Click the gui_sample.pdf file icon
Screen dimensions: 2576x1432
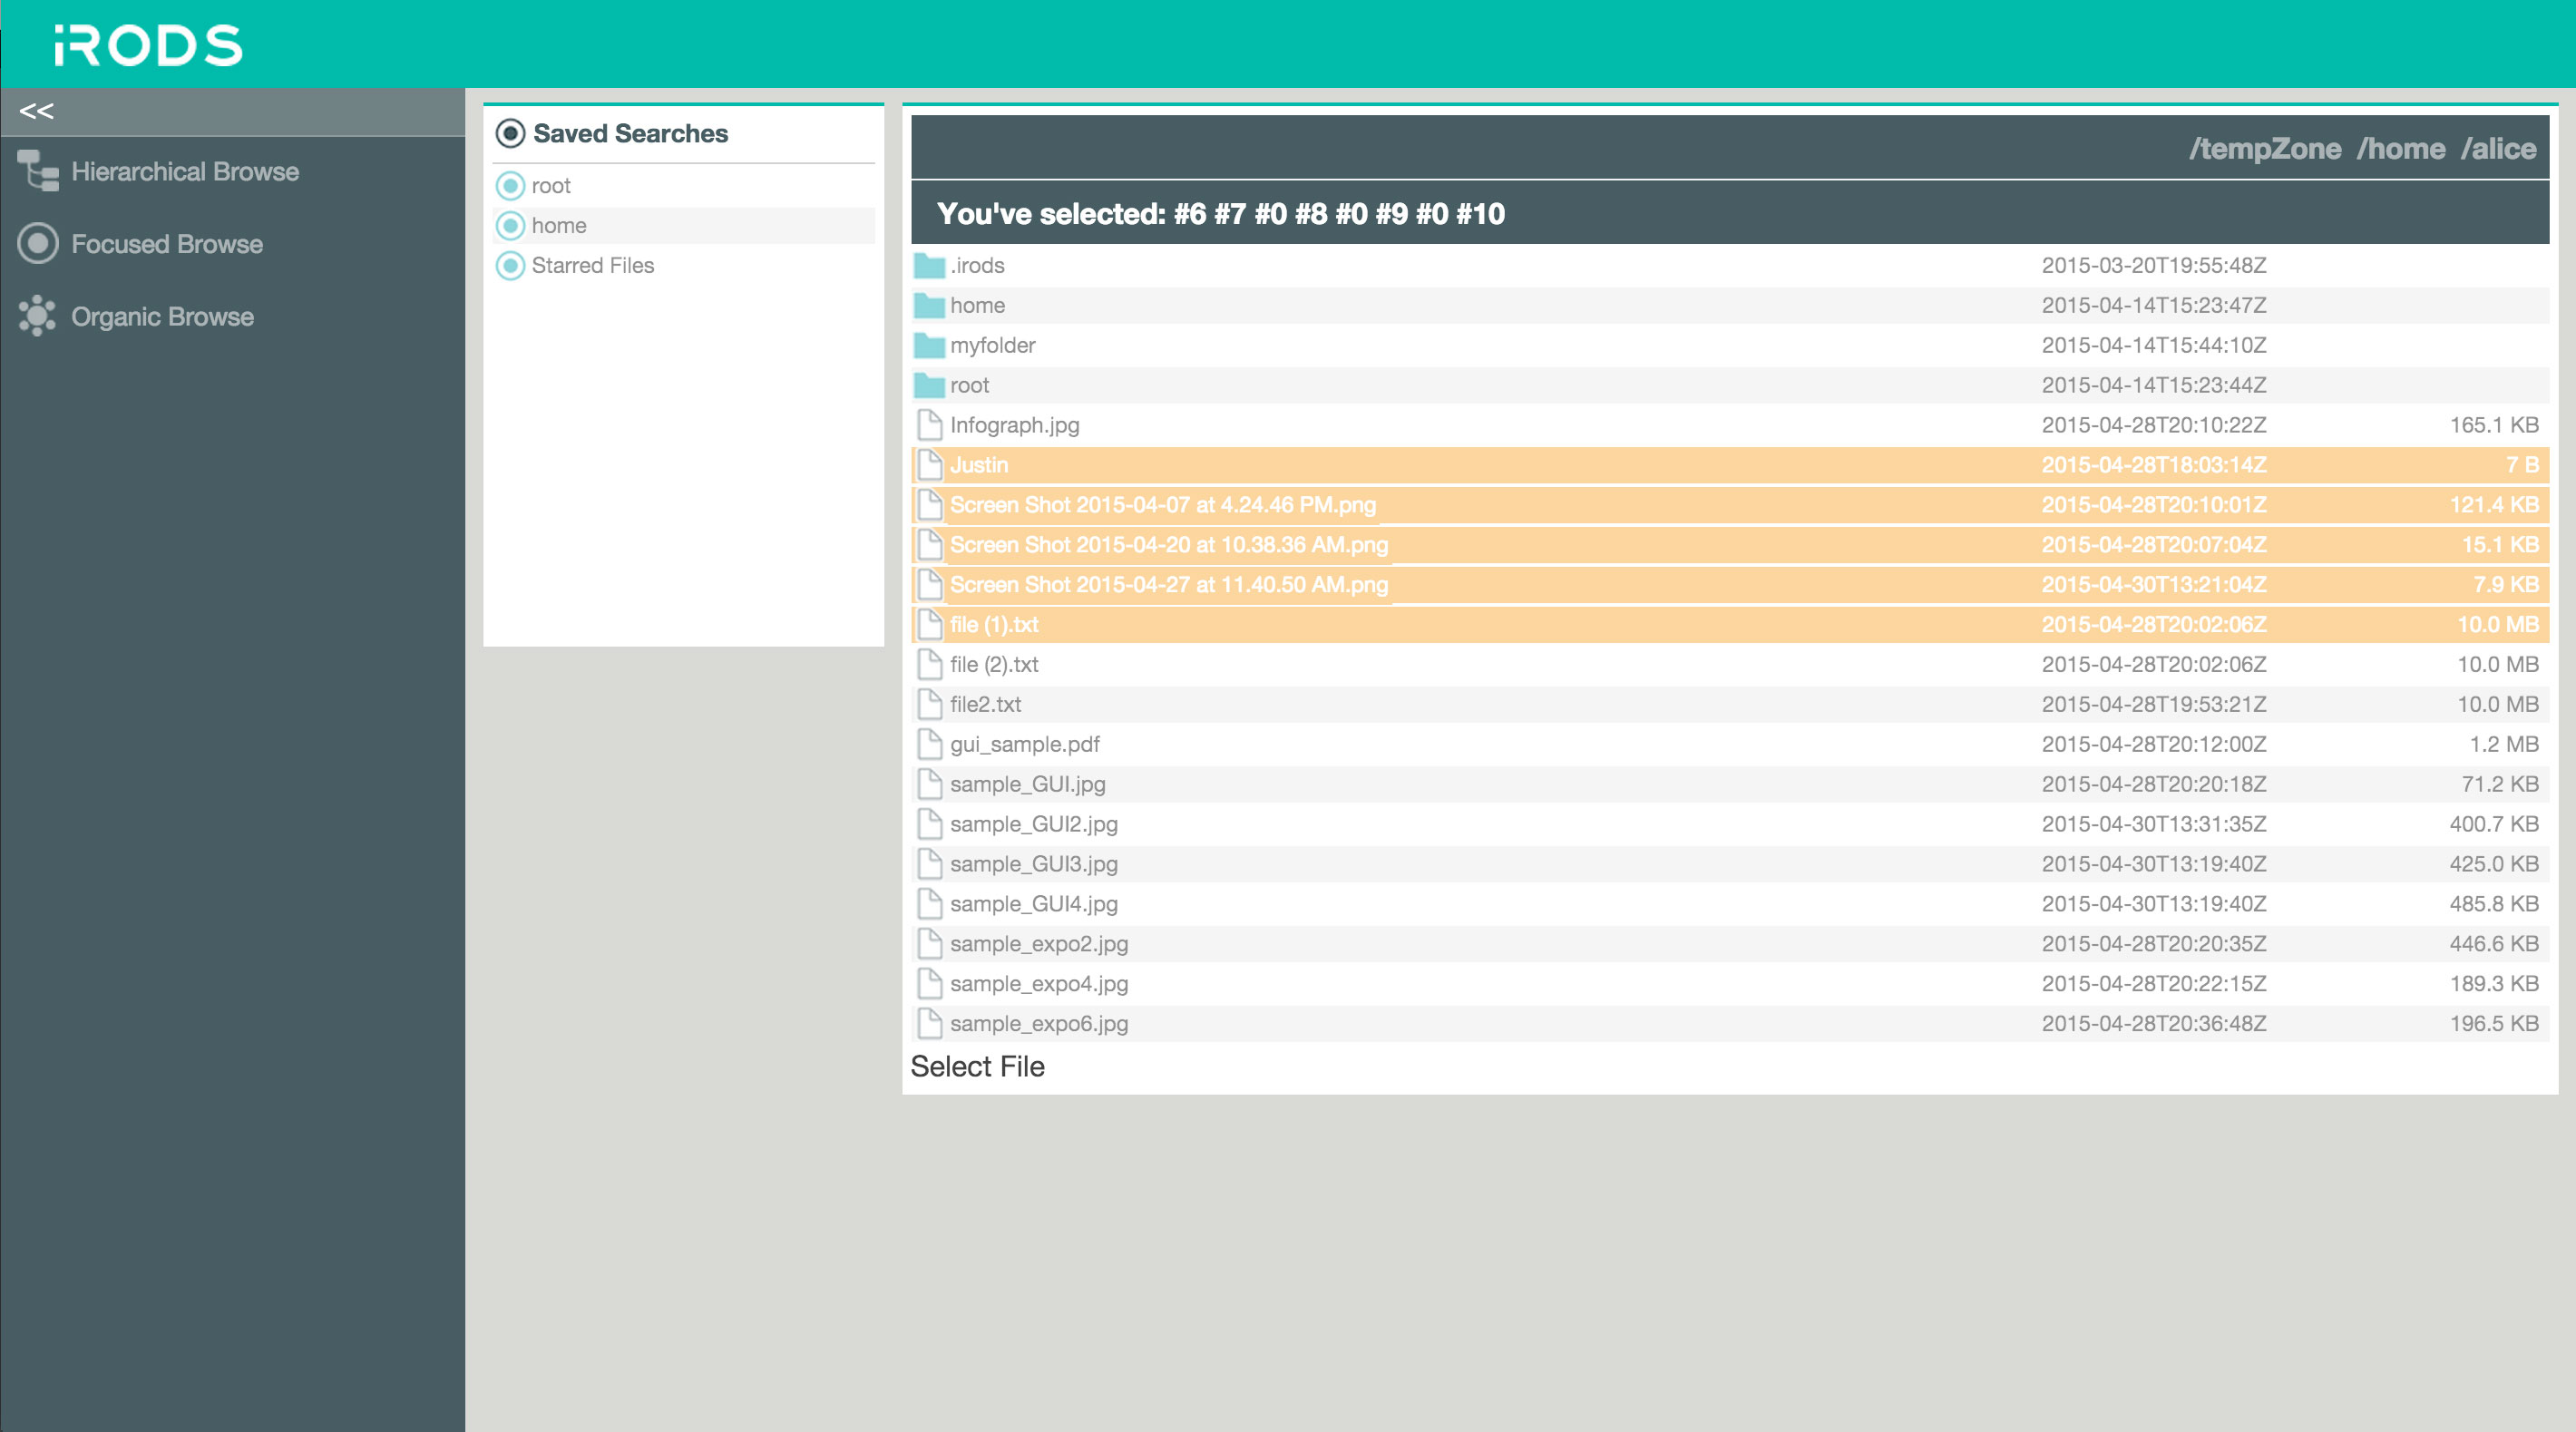(x=929, y=745)
